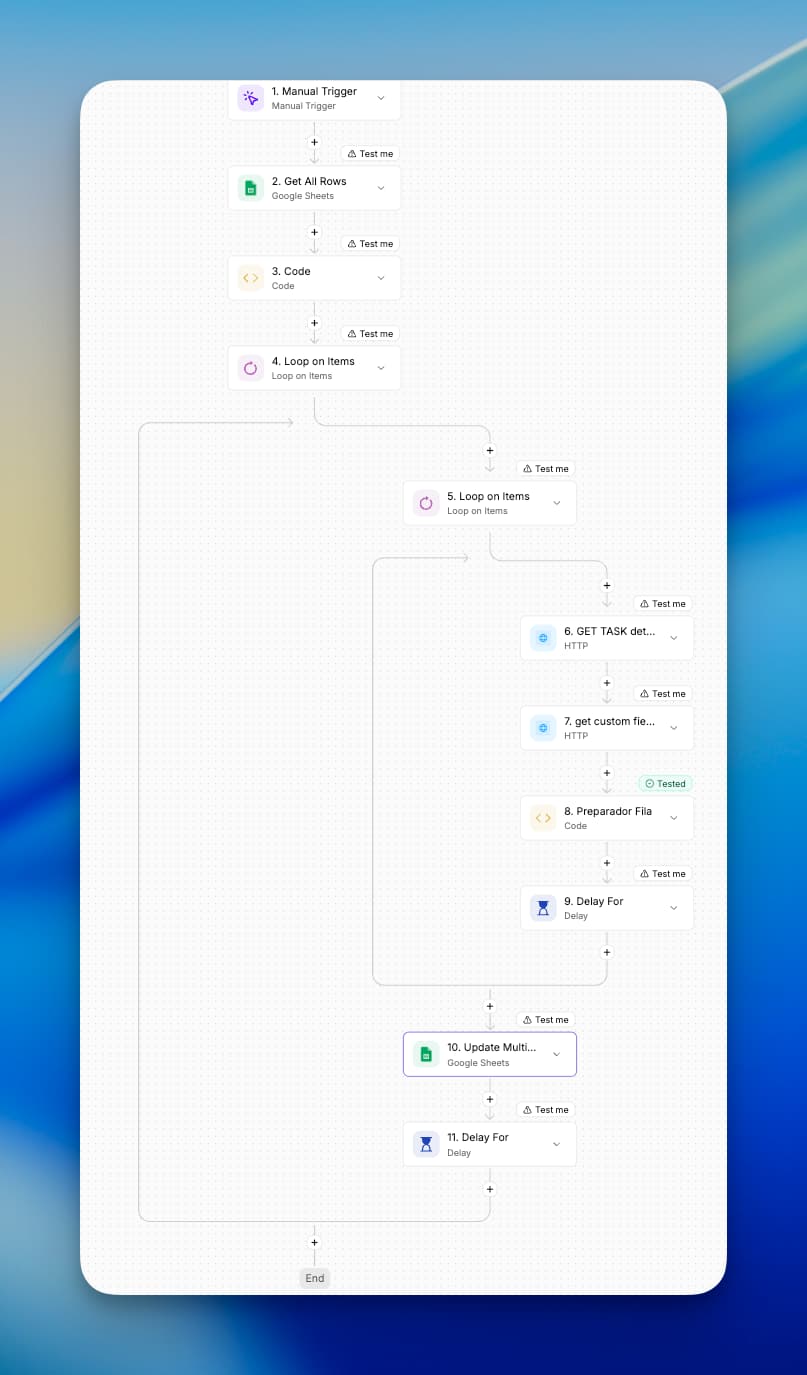Click the Tested badge above Preparador Fila
The image size is (807, 1375).
(665, 784)
